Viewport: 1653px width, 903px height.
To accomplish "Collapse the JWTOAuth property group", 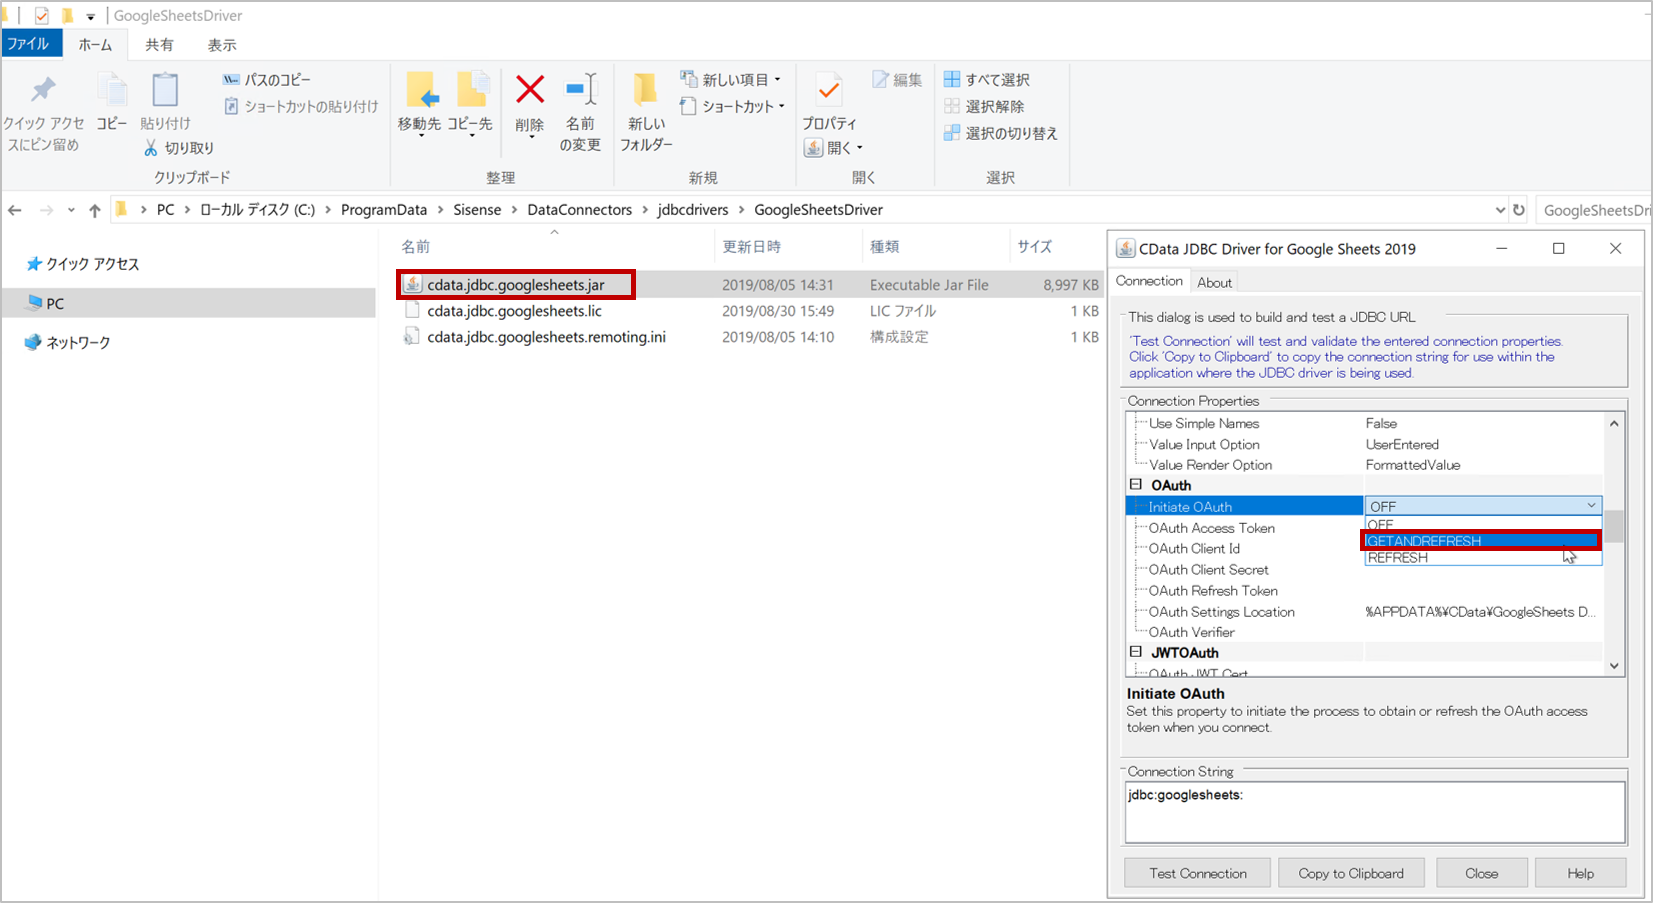I will coord(1136,652).
